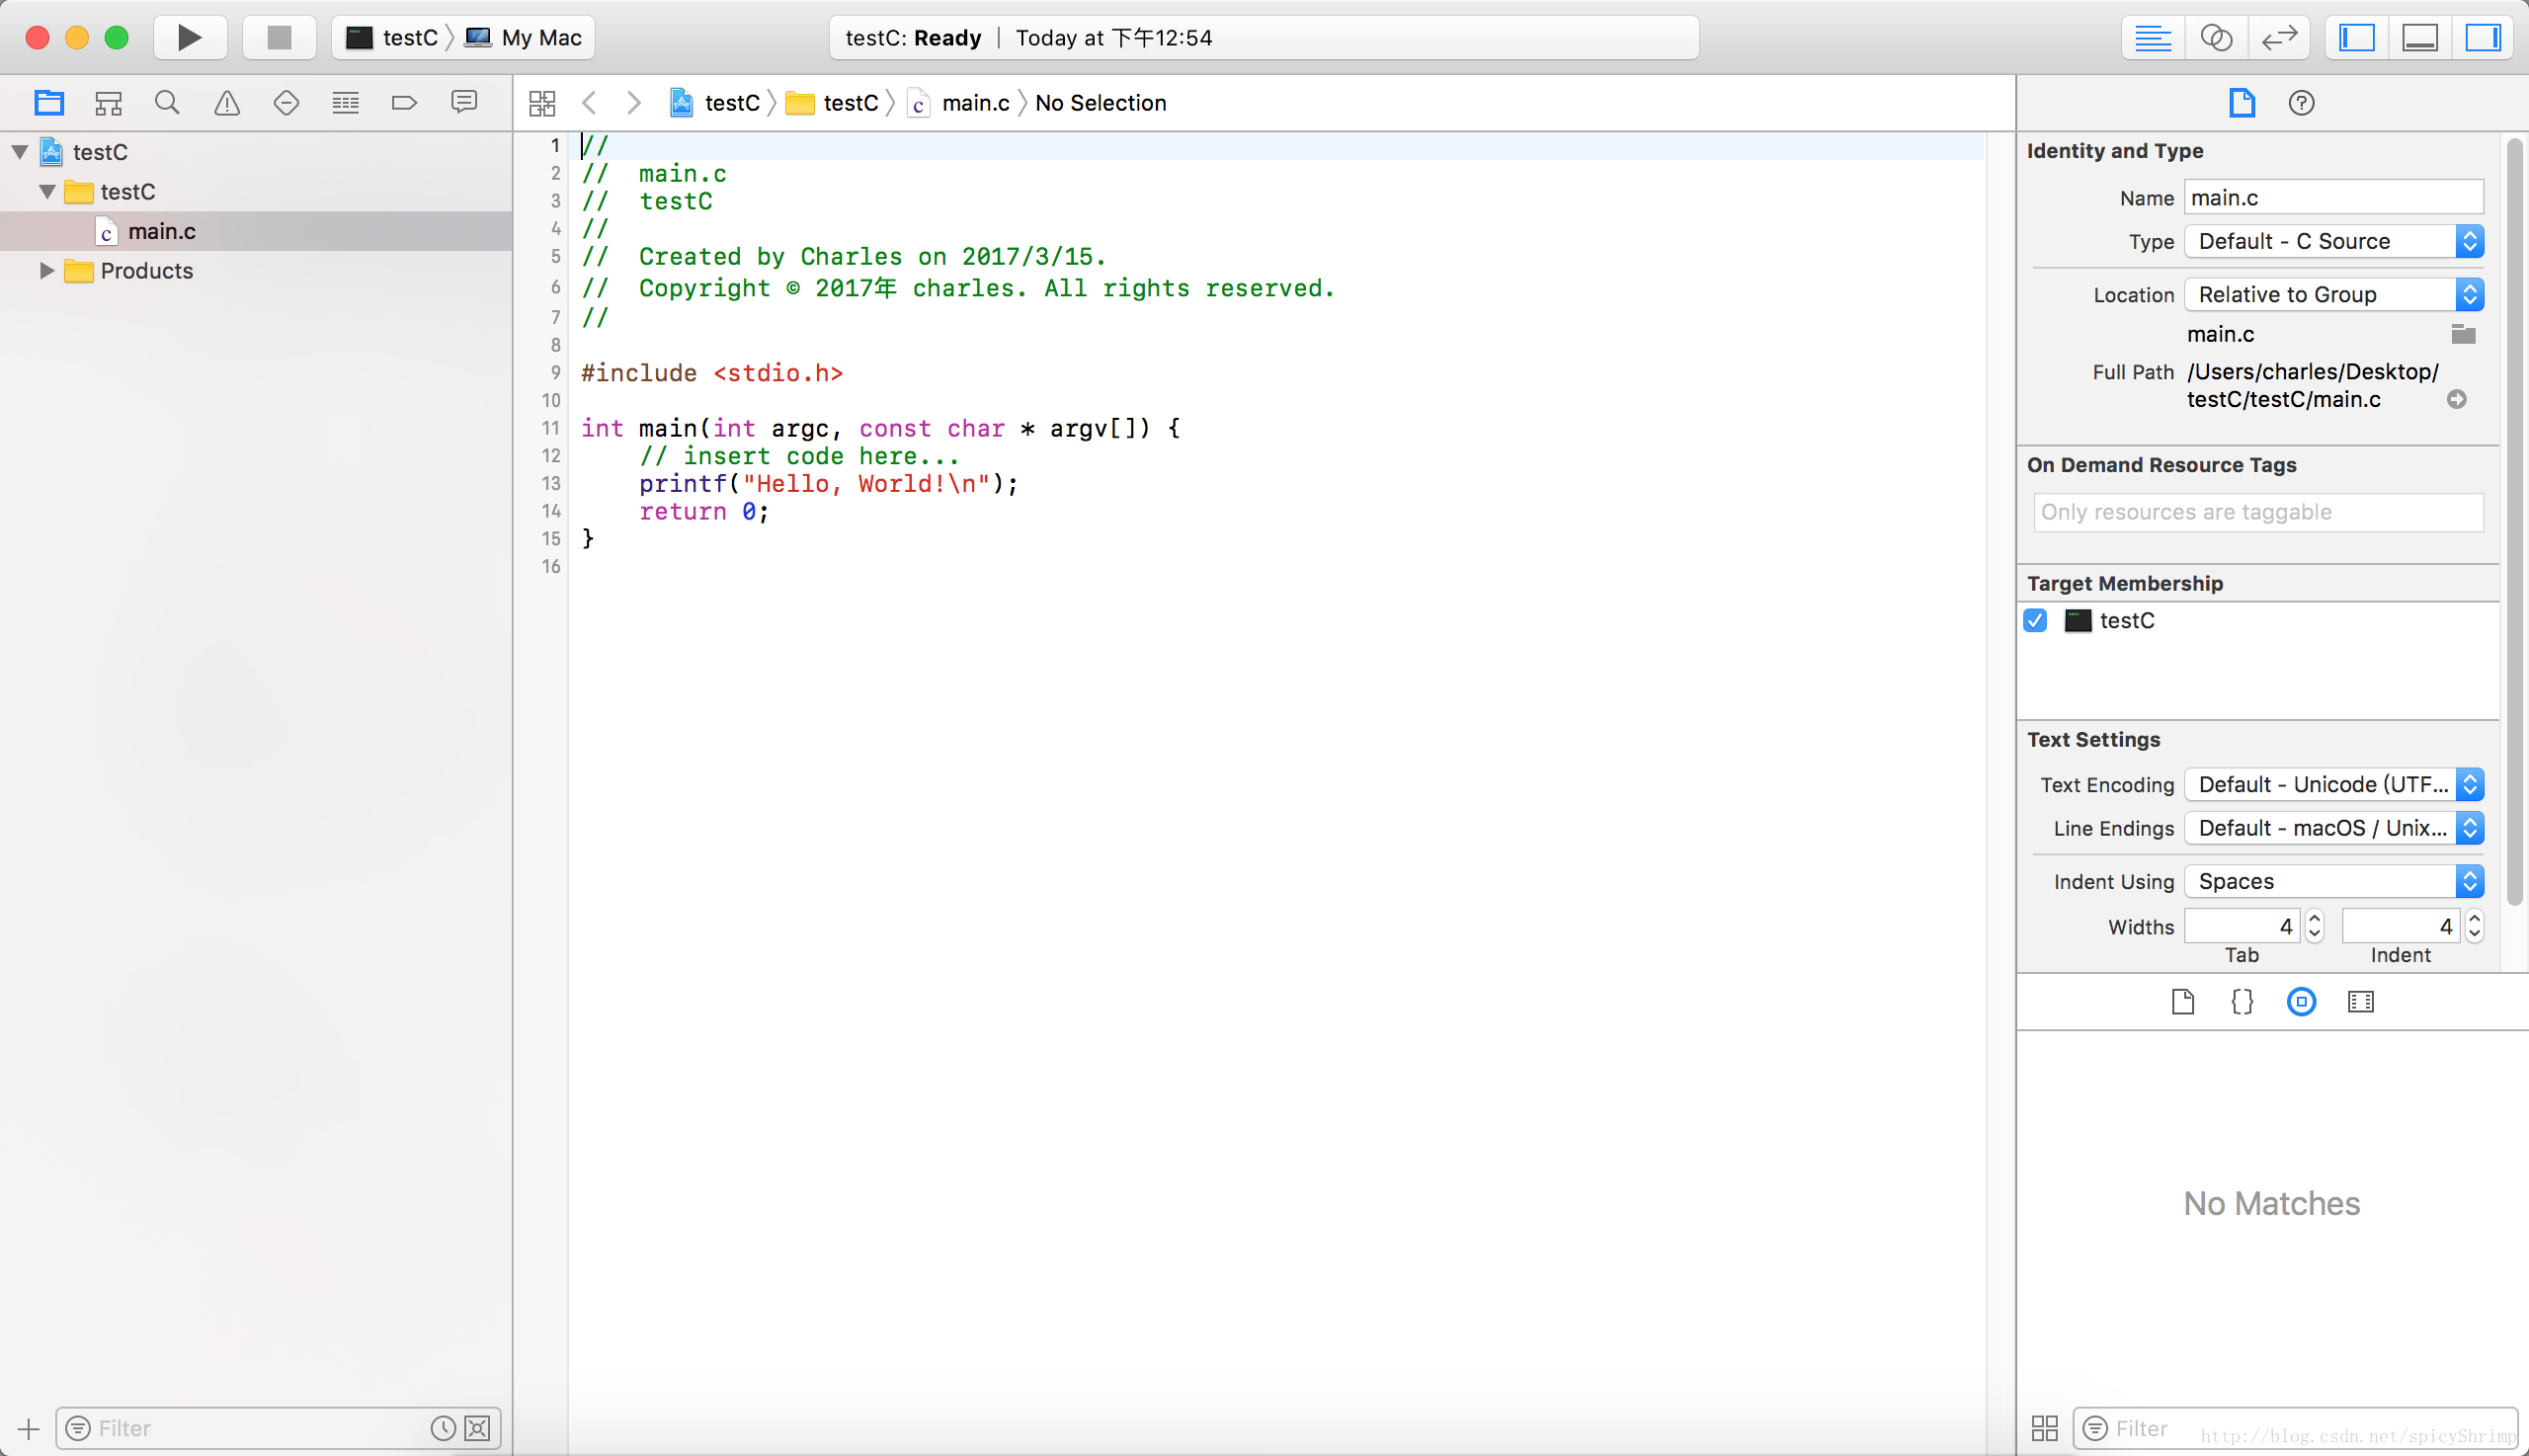Click the Stop button
This screenshot has width=2529, height=1456.
[279, 38]
